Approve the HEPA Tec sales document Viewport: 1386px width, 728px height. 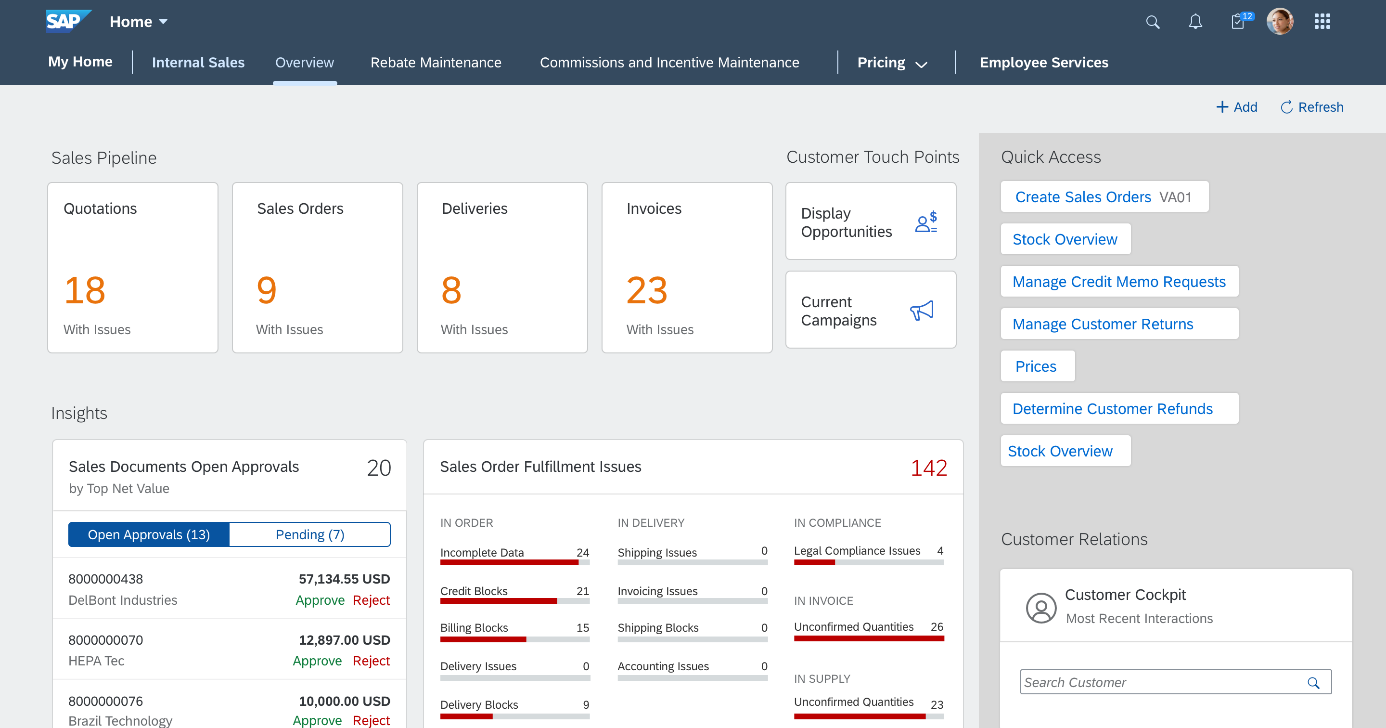tap(317, 661)
